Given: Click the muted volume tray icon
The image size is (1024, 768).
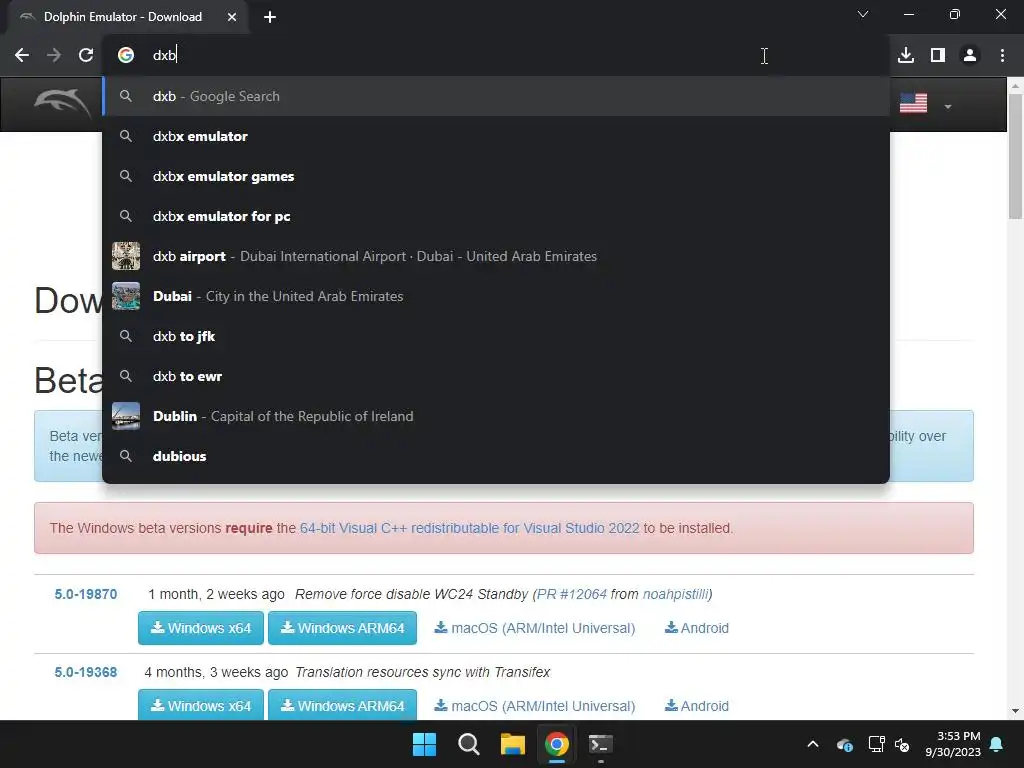Looking at the screenshot, I should click(902, 744).
